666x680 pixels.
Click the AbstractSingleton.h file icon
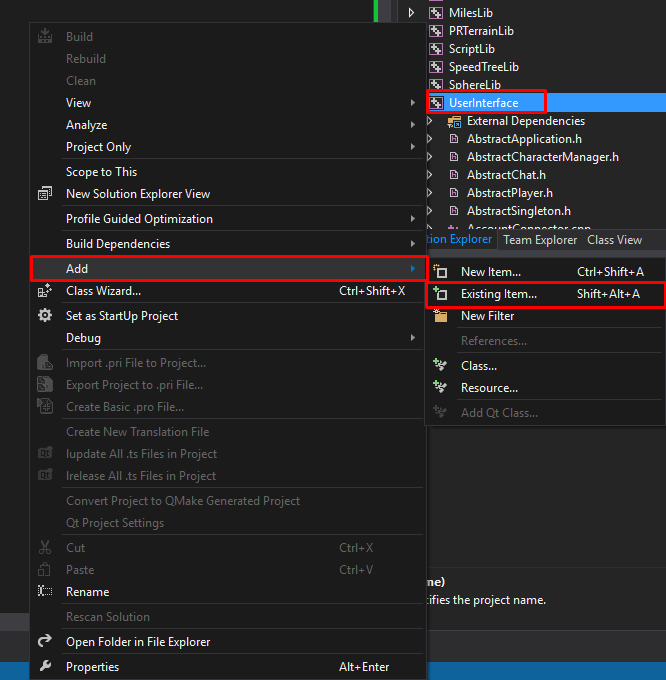click(x=454, y=211)
